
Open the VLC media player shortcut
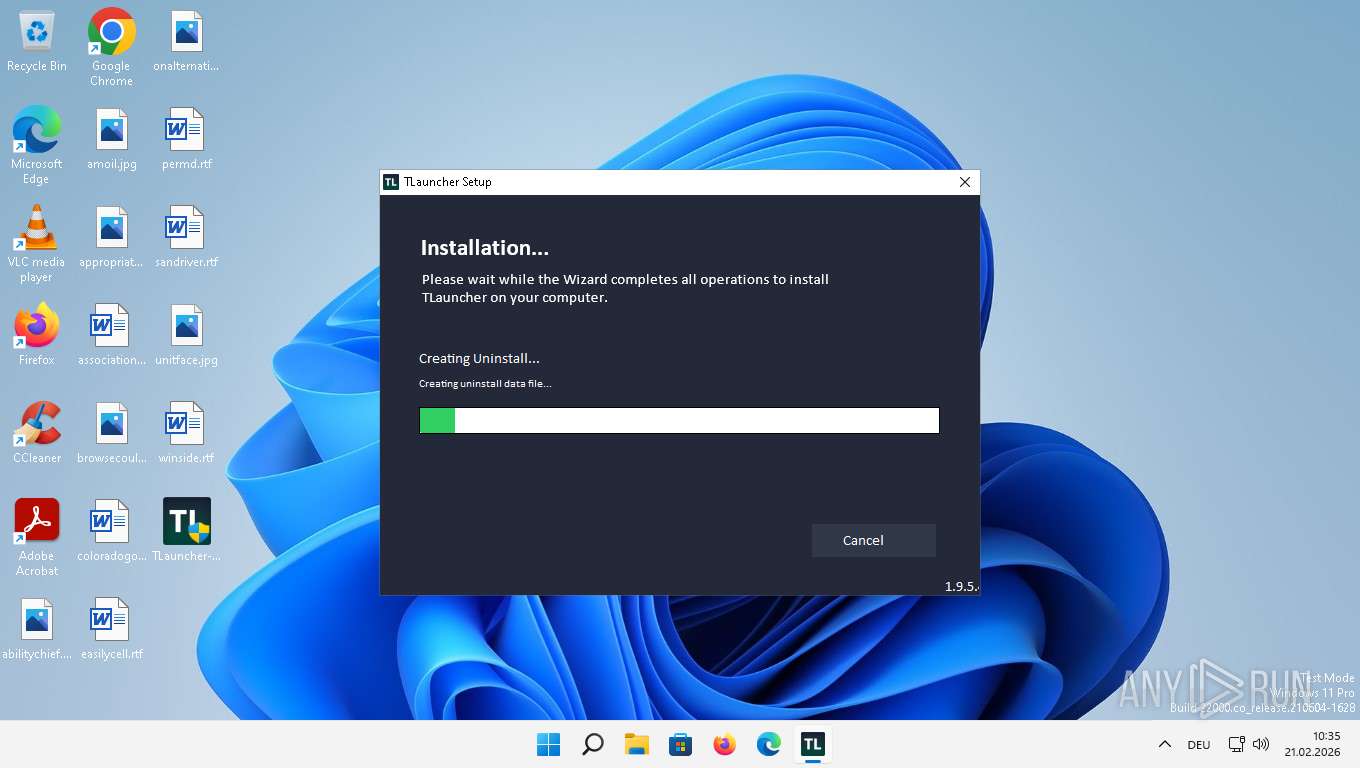[x=37, y=244]
